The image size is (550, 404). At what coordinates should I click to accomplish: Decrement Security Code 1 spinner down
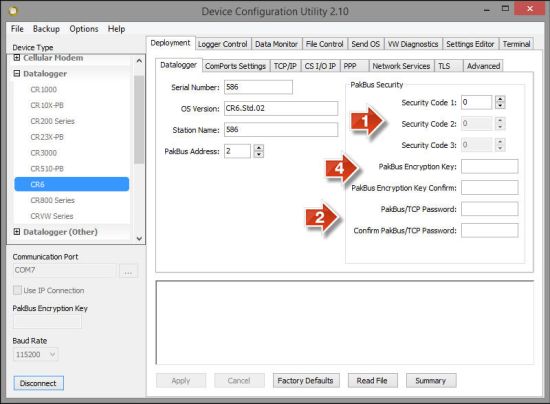click(500, 106)
